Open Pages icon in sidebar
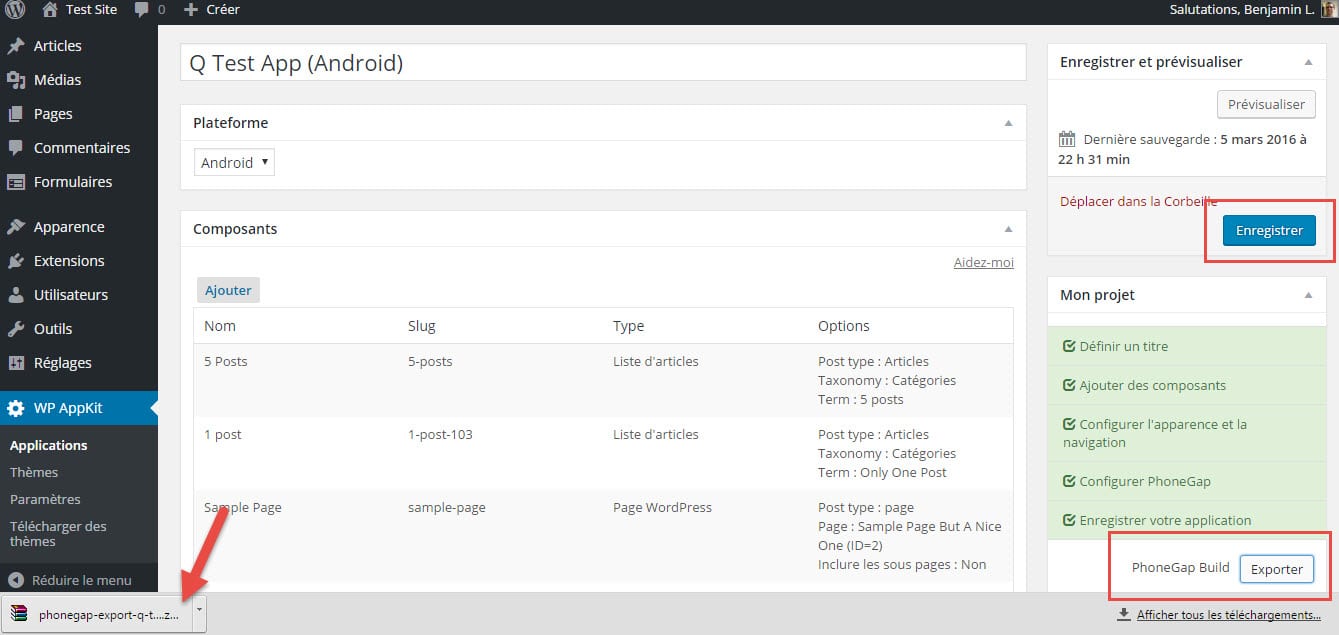Viewport: 1339px width, 635px height. (16, 114)
